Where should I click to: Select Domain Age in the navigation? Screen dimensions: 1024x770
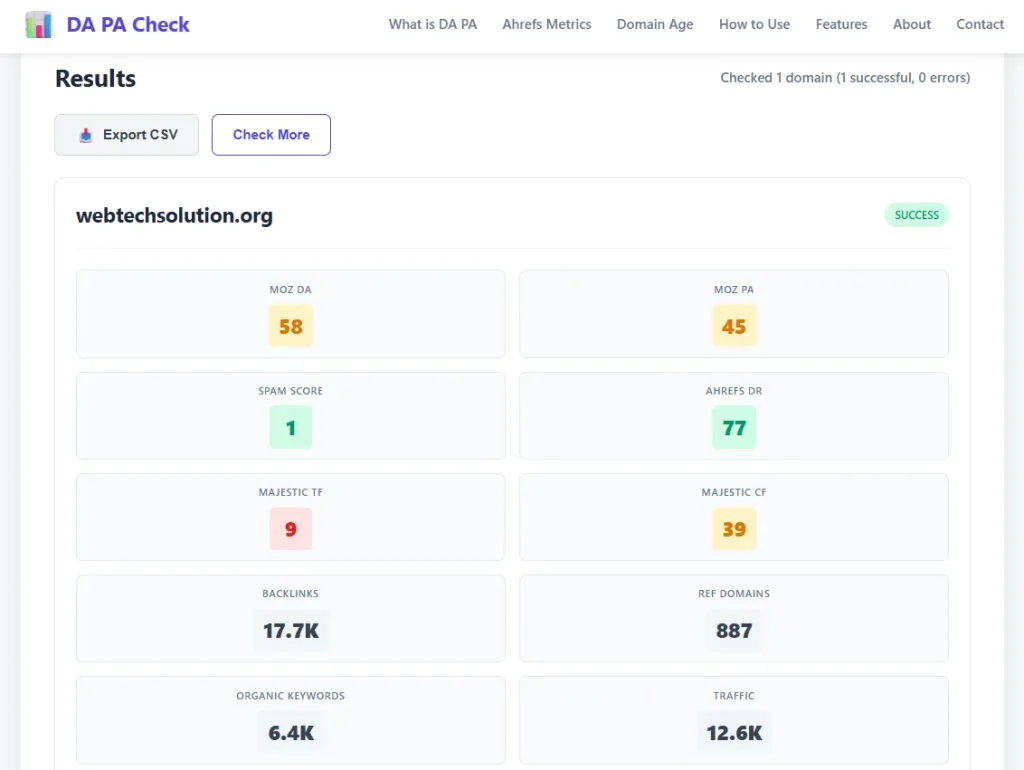click(655, 24)
